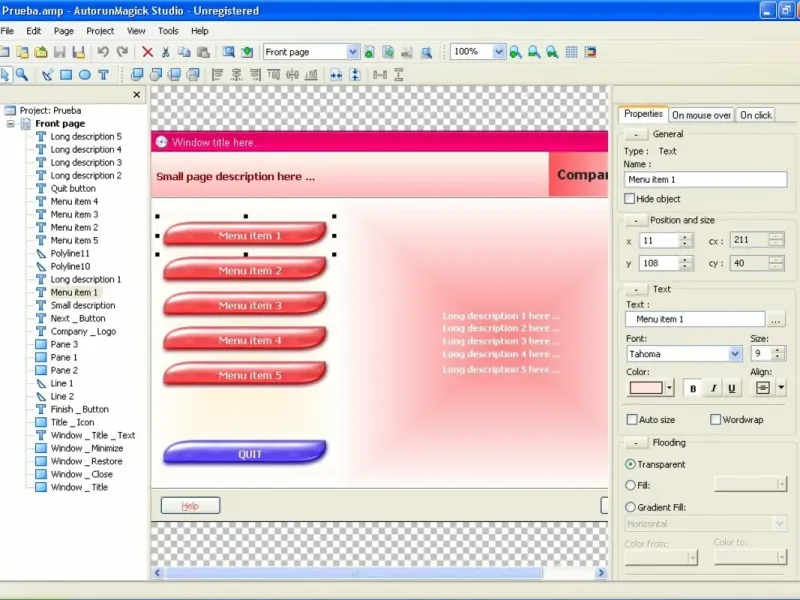Click the ellipsis button beside Text field
Screen dimensions: 800x600
[776, 319]
